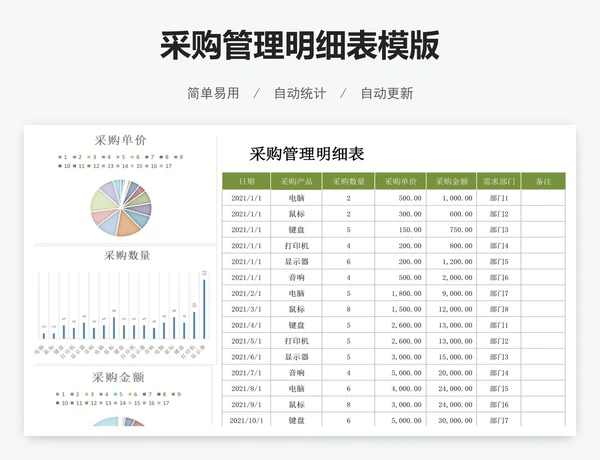Screen dimensions: 600x460
Task: Click the date cell 2021/5/1
Action: (246, 341)
